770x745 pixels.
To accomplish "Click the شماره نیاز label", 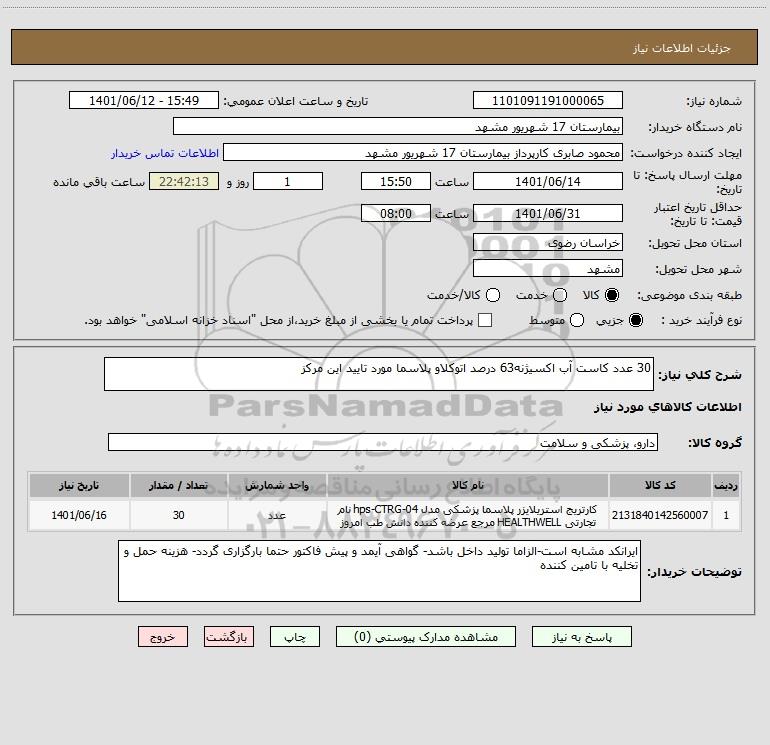I will [x=714, y=101].
